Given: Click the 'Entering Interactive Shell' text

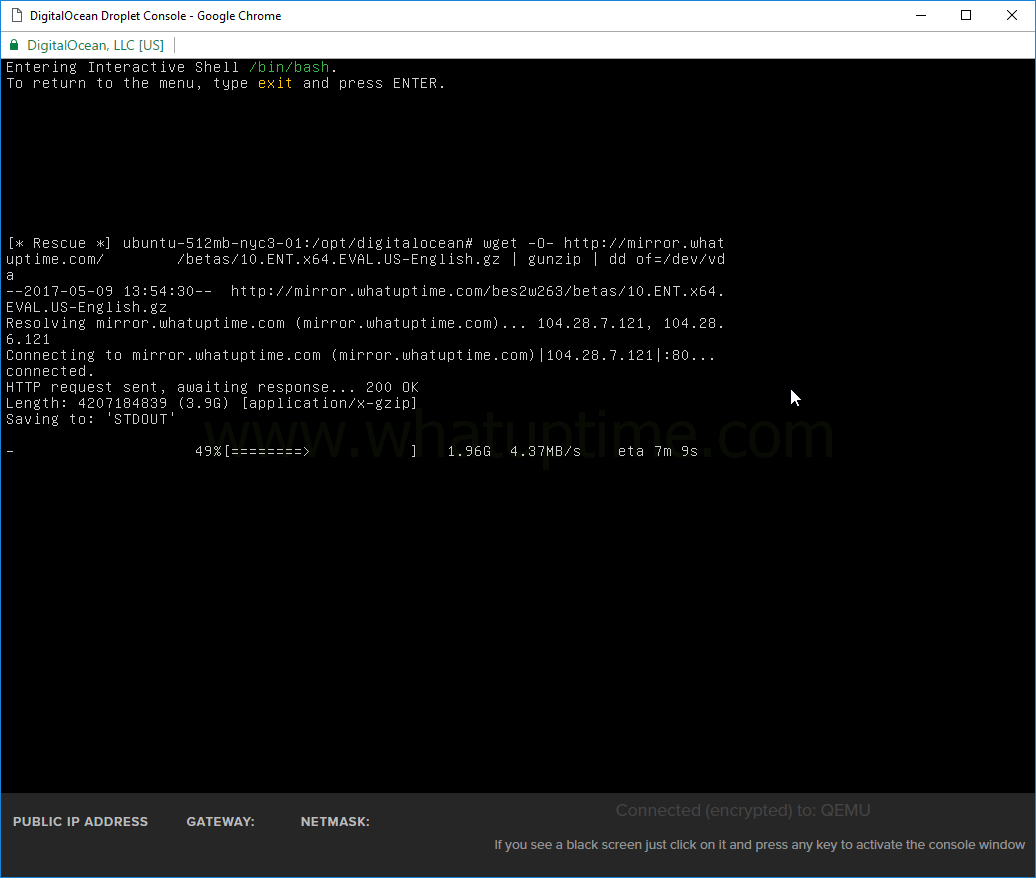Looking at the screenshot, I should [122, 67].
